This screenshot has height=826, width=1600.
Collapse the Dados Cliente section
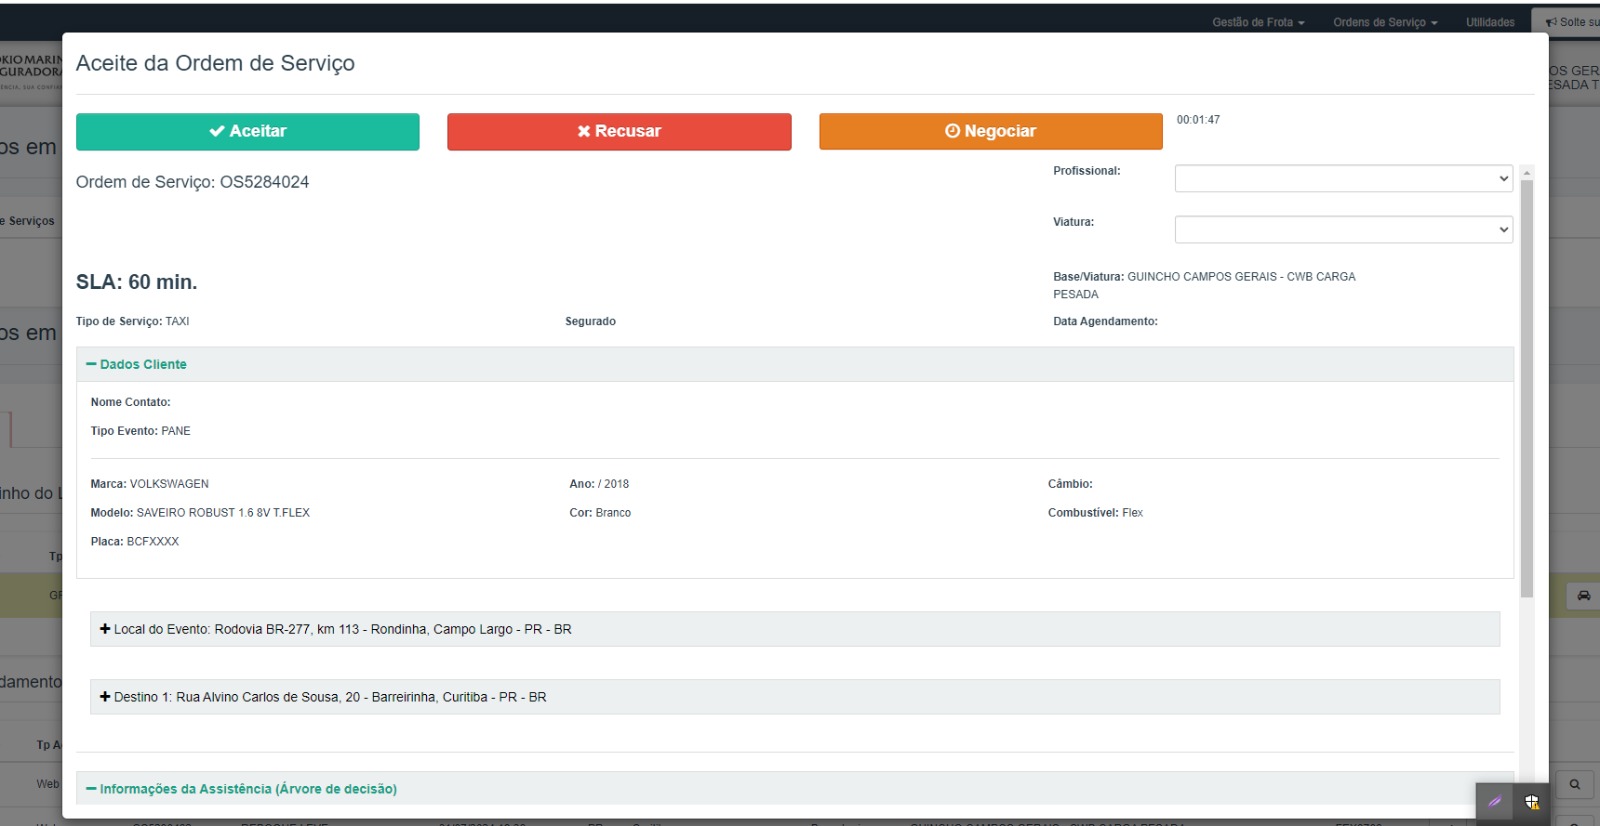pos(136,364)
